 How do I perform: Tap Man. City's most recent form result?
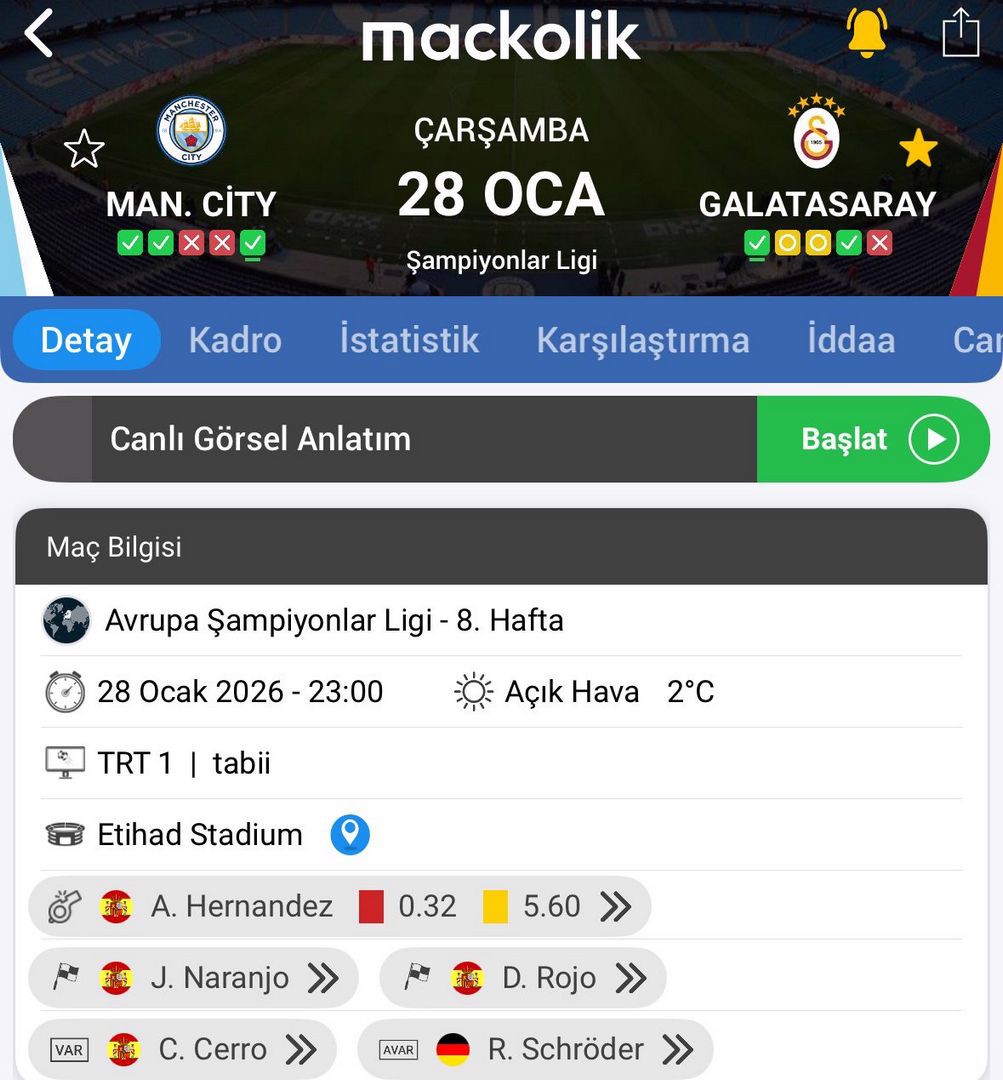pos(253,243)
